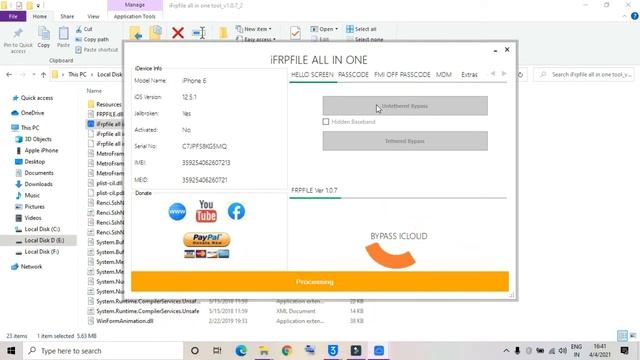The image size is (640, 360).
Task: Click Cut in the Clipboard group
Action: (84, 29)
